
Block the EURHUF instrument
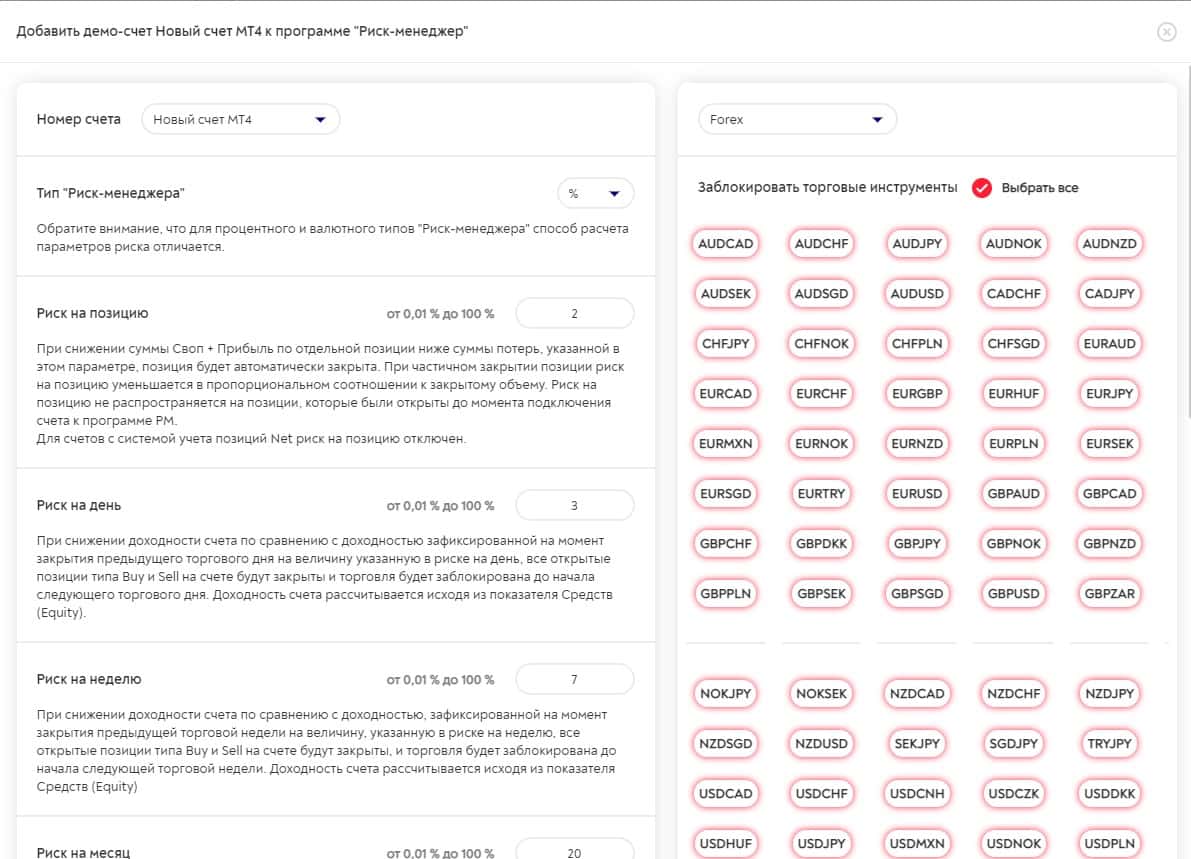1013,394
